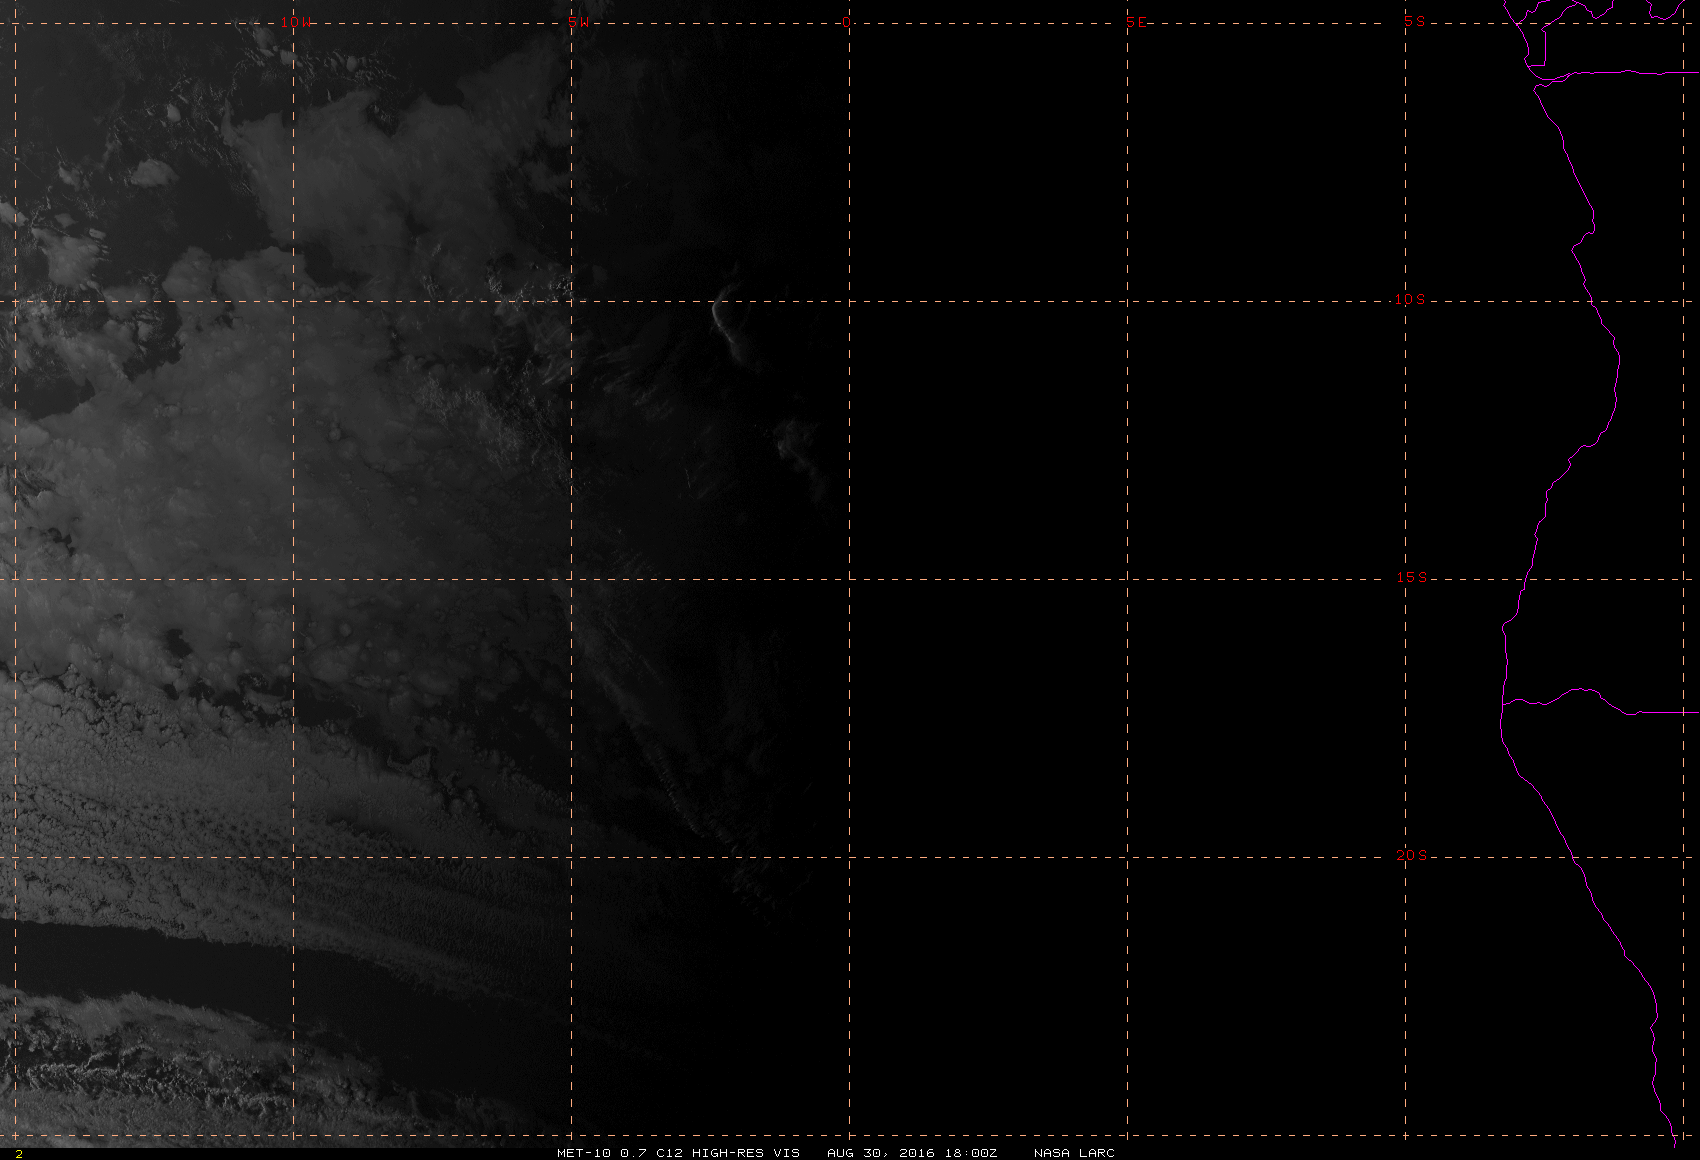Click the "15S" latitude label

[x=1411, y=577]
